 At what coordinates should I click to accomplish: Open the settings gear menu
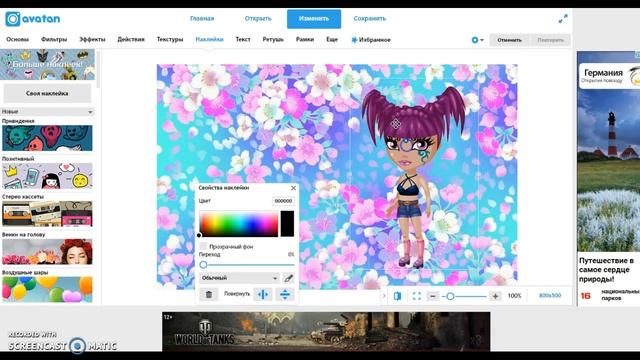coord(477,40)
